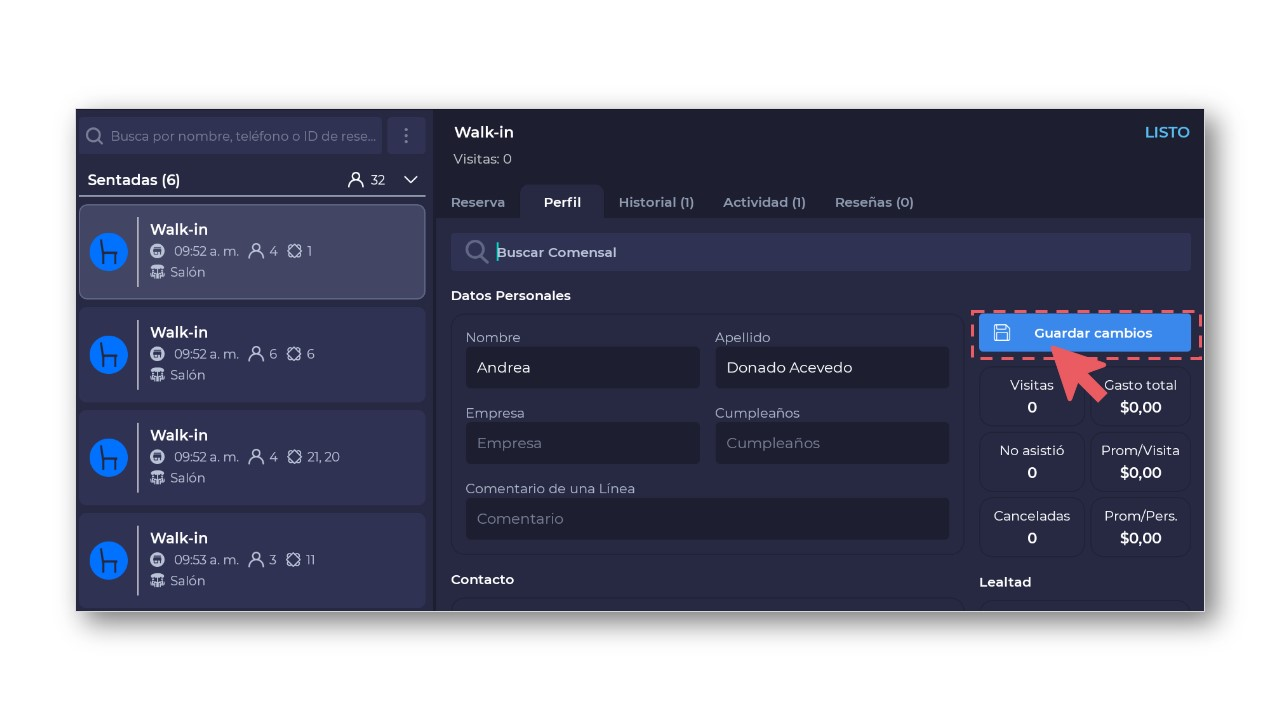Click the Prom/Visita stat card
This screenshot has height=720, width=1280.
[x=1140, y=462]
